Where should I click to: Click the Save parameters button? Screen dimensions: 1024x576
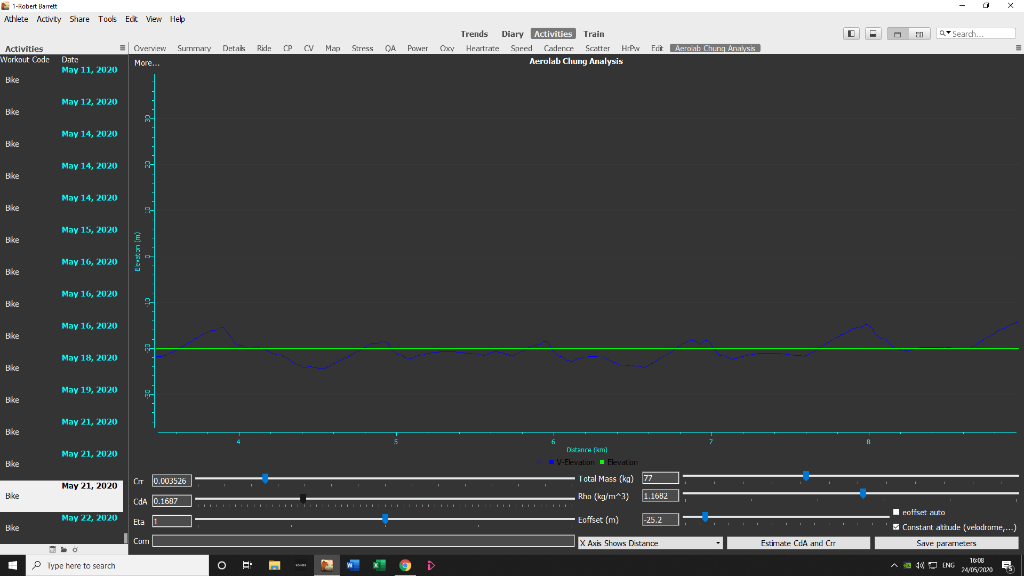(945, 542)
